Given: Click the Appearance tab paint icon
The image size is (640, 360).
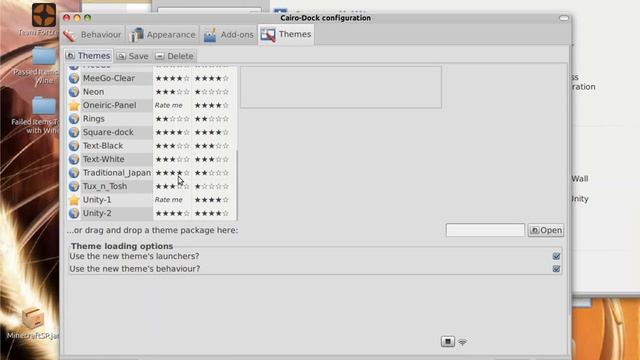Looking at the screenshot, I should [136, 35].
